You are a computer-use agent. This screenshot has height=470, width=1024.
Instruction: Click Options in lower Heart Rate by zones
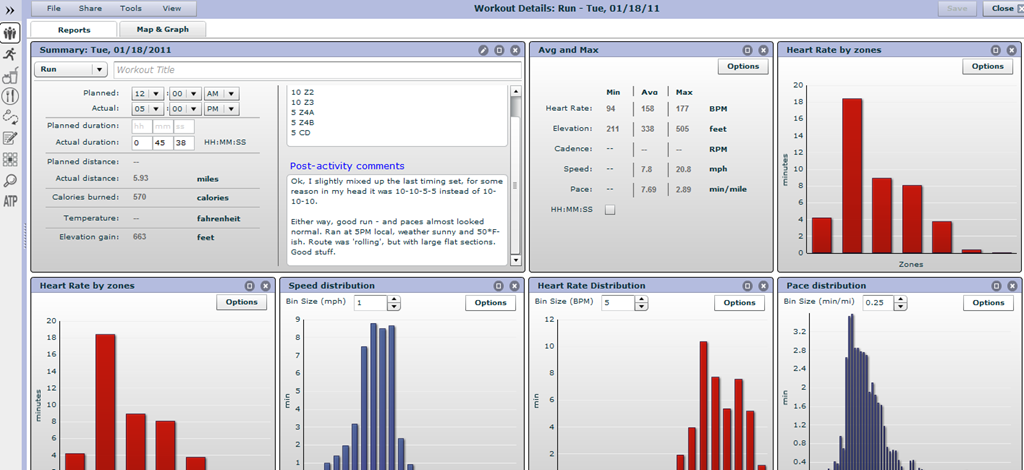click(242, 302)
